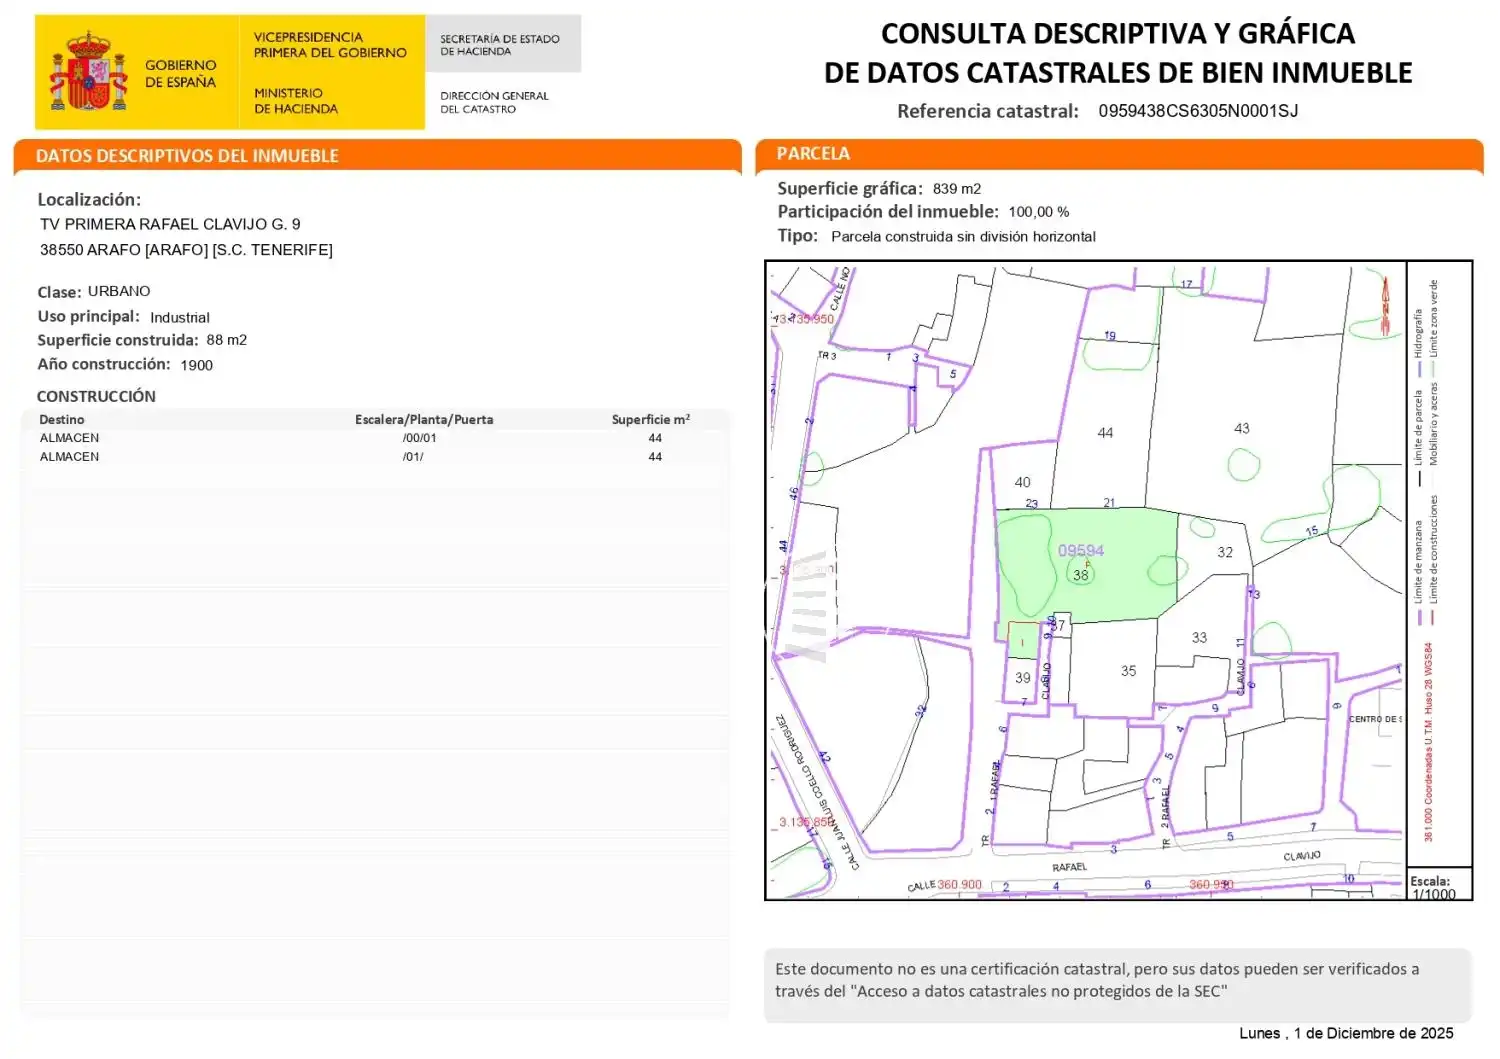Select the green highlighted parcel 38
Image resolution: width=1500 pixels, height=1059 pixels.
point(1087,565)
